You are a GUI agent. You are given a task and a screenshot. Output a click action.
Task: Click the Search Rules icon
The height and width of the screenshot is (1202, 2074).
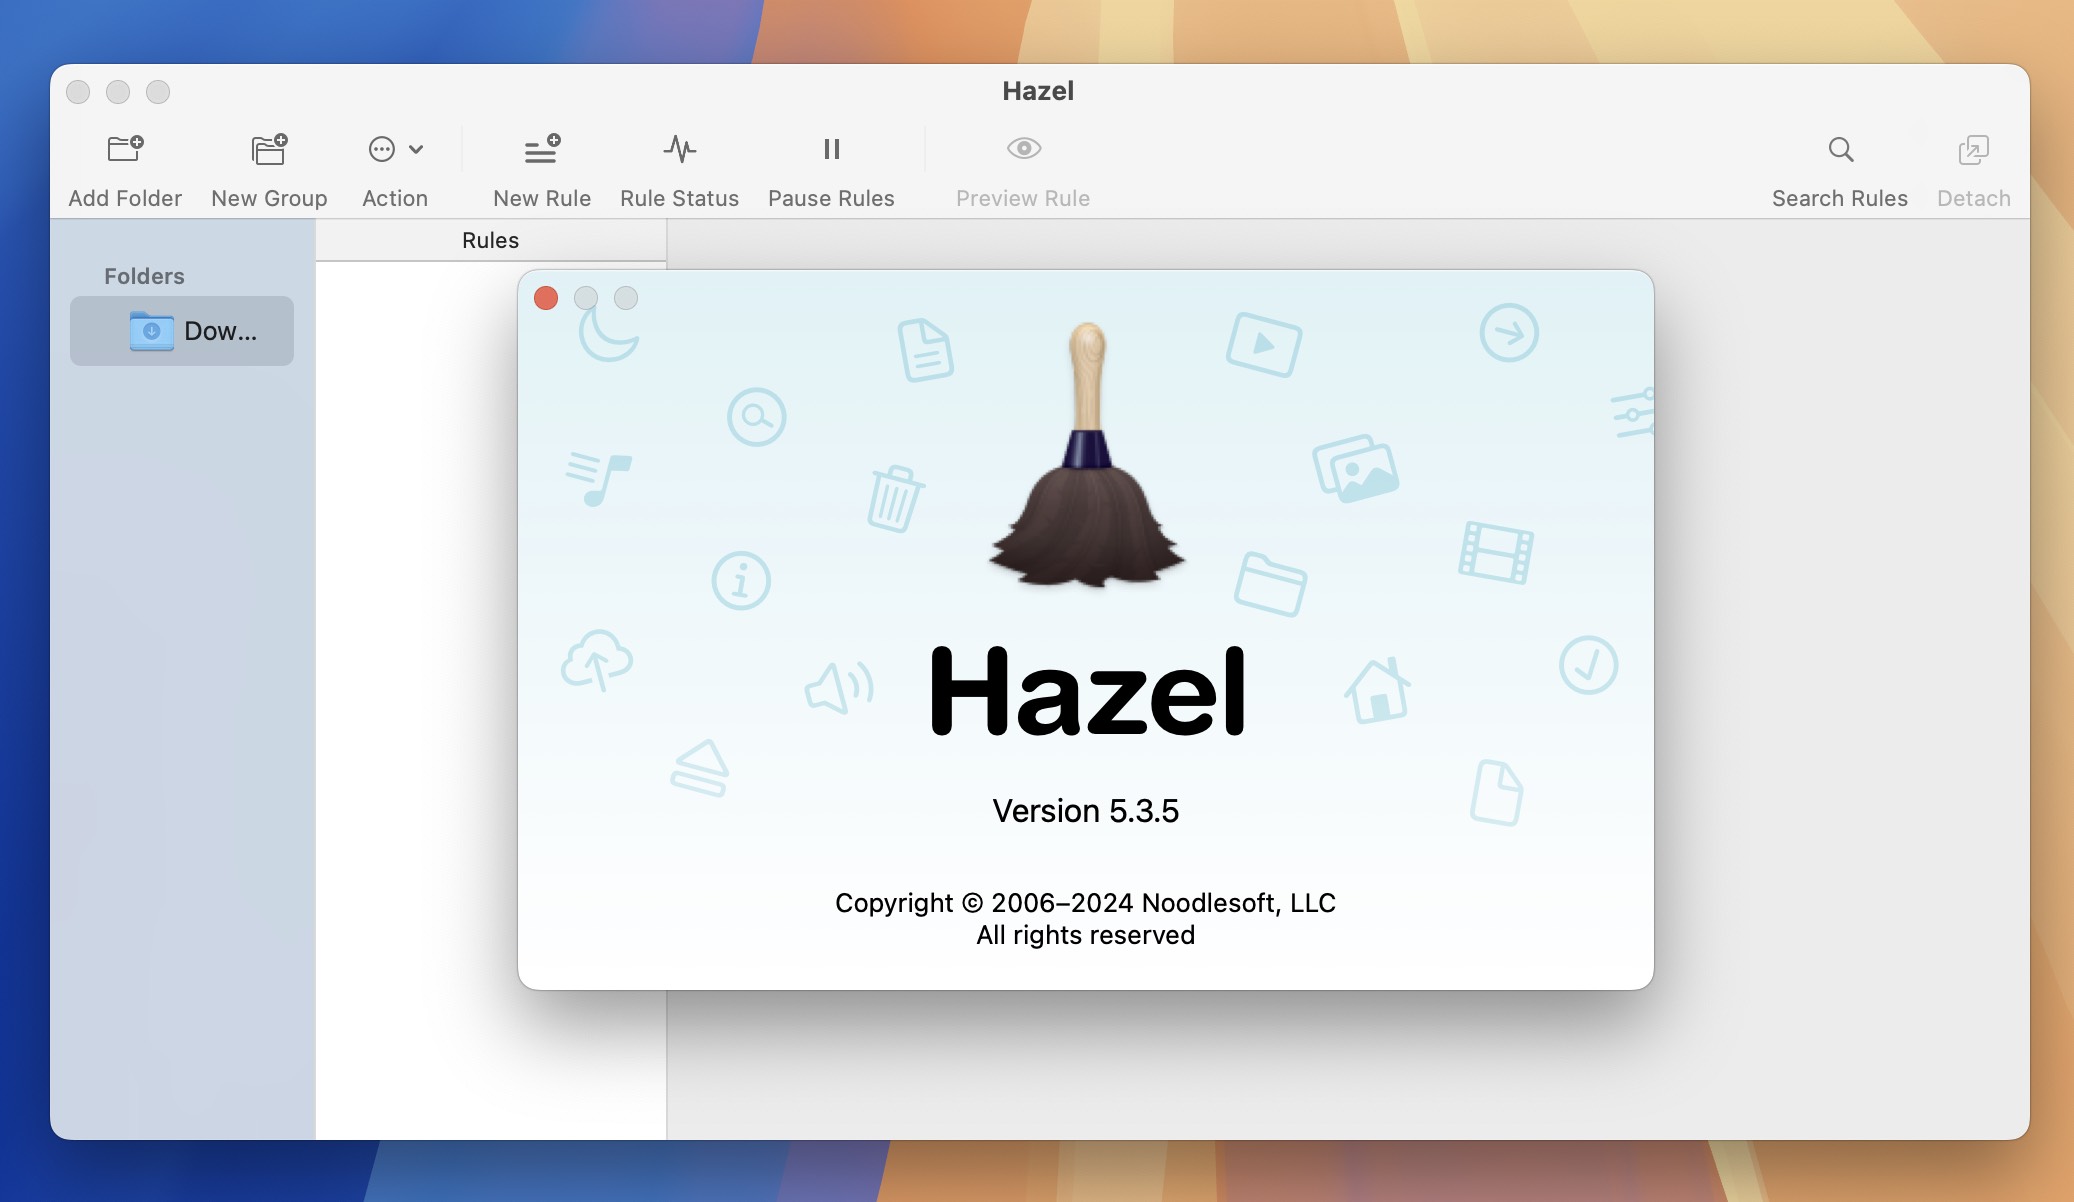[x=1838, y=147]
